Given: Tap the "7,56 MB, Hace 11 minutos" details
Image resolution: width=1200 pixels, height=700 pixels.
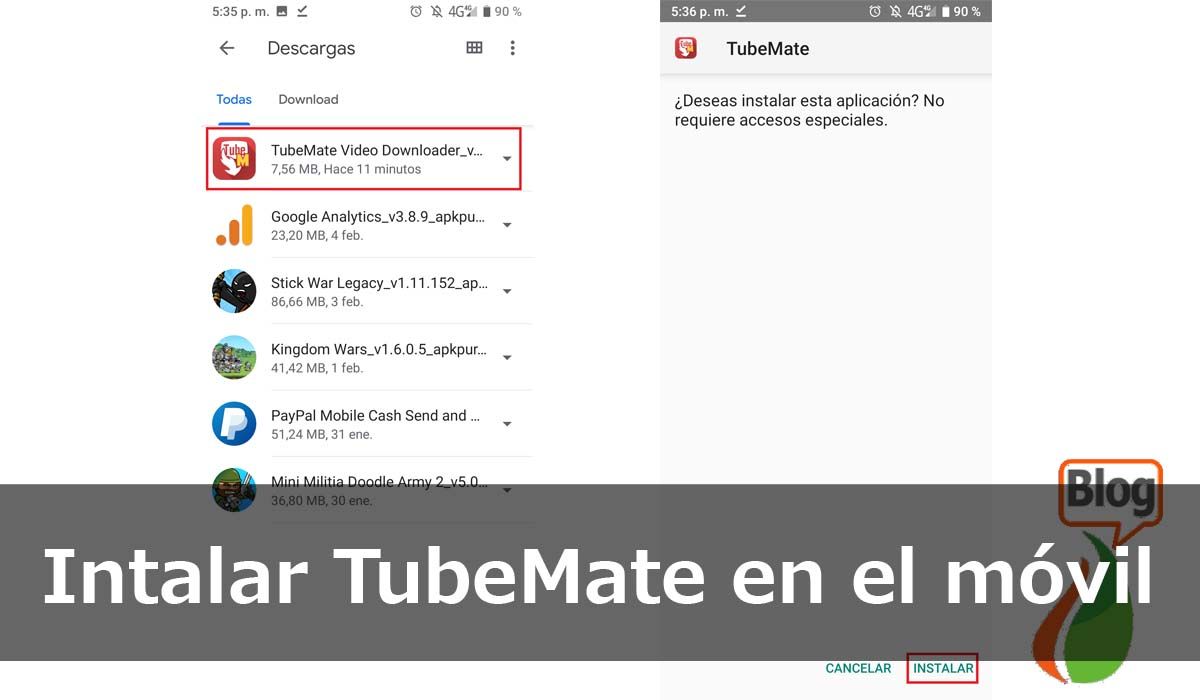Looking at the screenshot, I should (x=346, y=169).
